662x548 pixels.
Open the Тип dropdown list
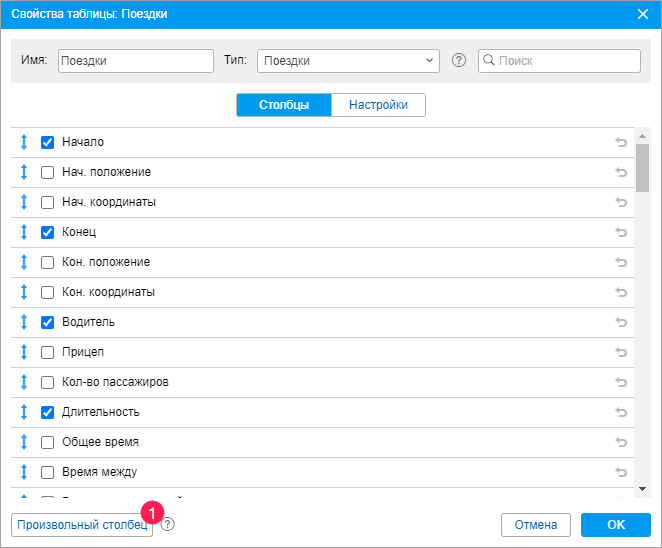click(348, 60)
